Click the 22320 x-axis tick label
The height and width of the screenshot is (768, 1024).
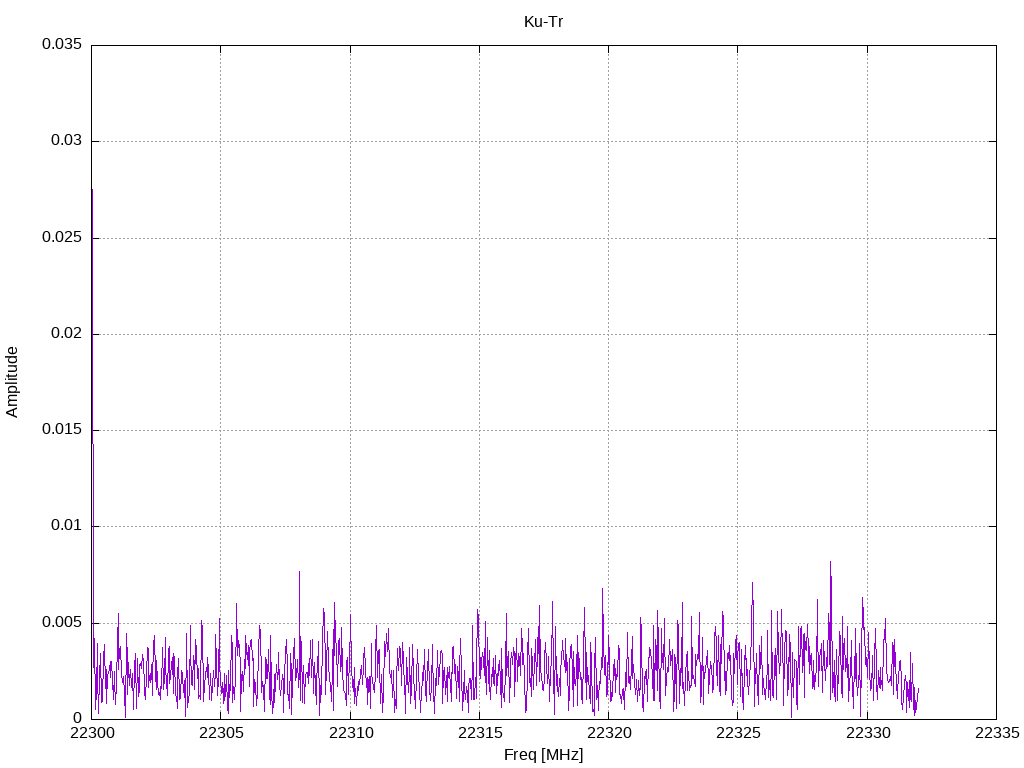click(608, 734)
